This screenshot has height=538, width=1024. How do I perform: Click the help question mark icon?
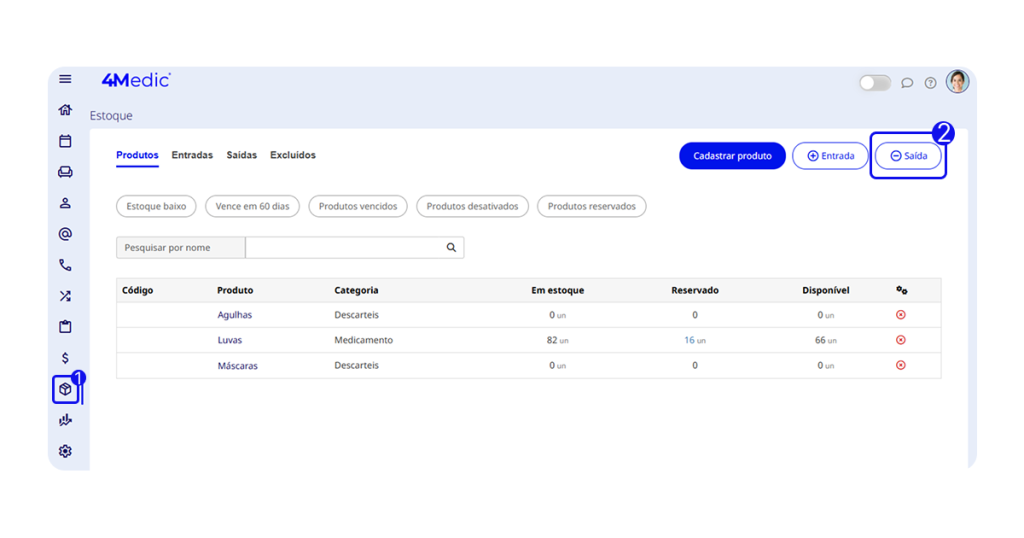click(x=930, y=83)
